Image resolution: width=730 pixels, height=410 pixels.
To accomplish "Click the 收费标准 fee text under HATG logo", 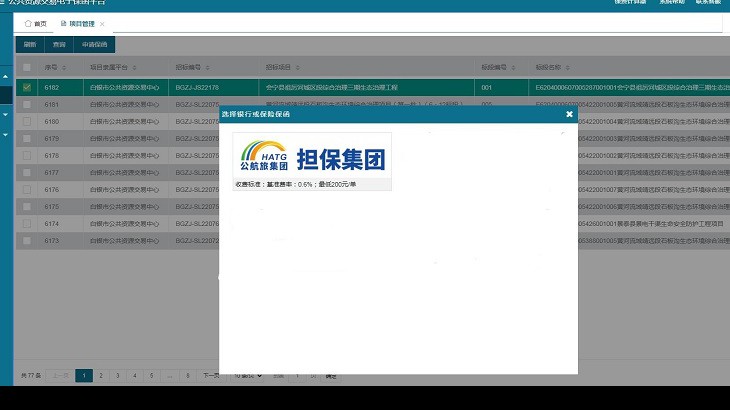I will pyautogui.click(x=296, y=184).
